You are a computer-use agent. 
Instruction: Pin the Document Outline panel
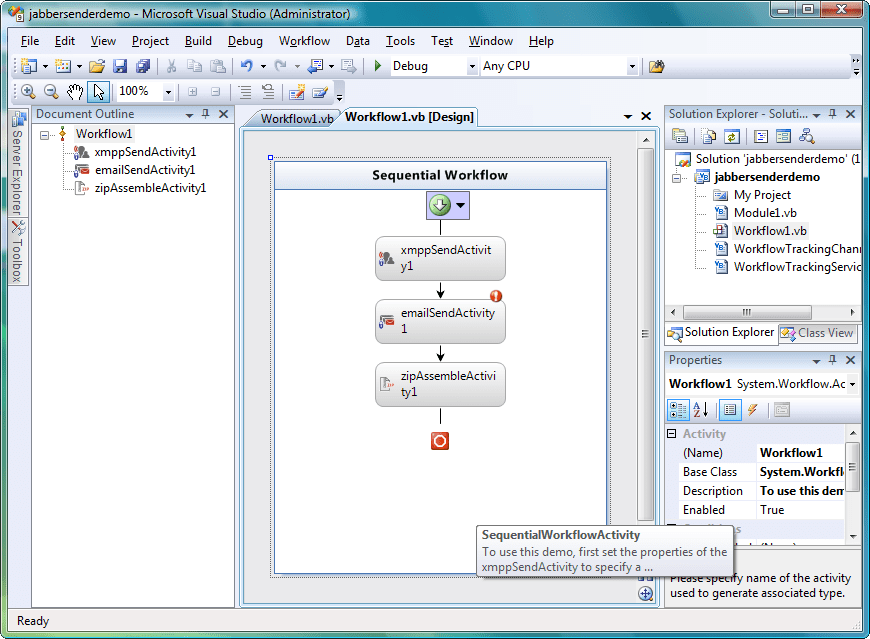(x=206, y=114)
